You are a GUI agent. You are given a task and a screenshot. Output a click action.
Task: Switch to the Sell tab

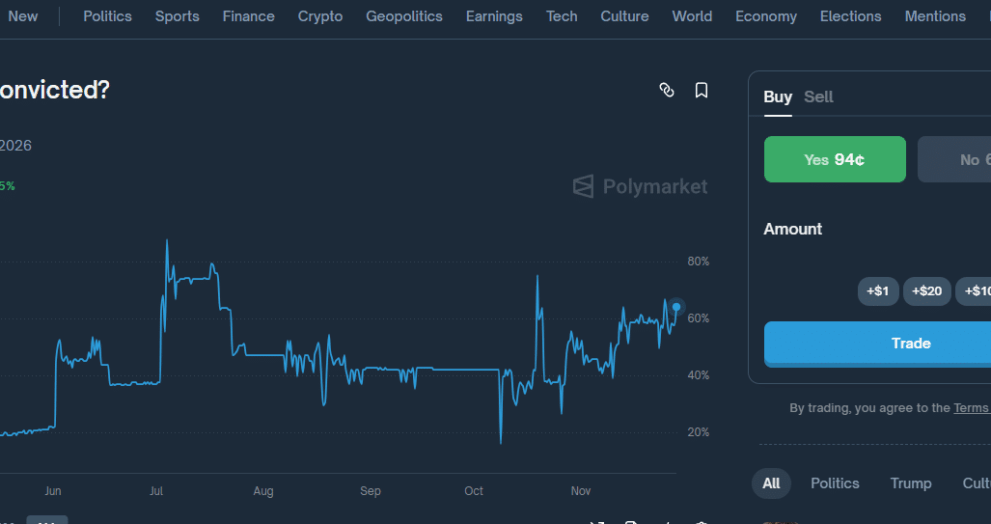[818, 97]
